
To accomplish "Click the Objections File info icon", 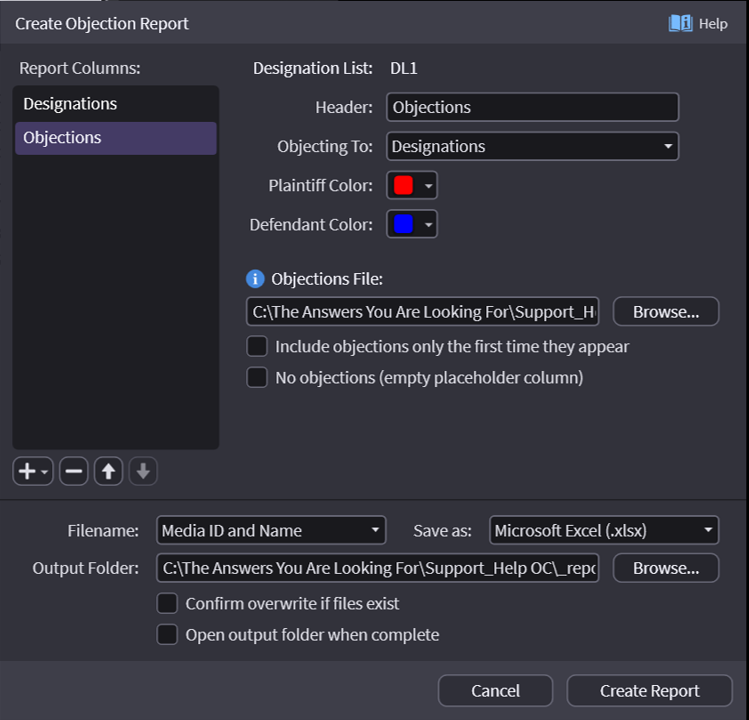I will click(x=256, y=279).
